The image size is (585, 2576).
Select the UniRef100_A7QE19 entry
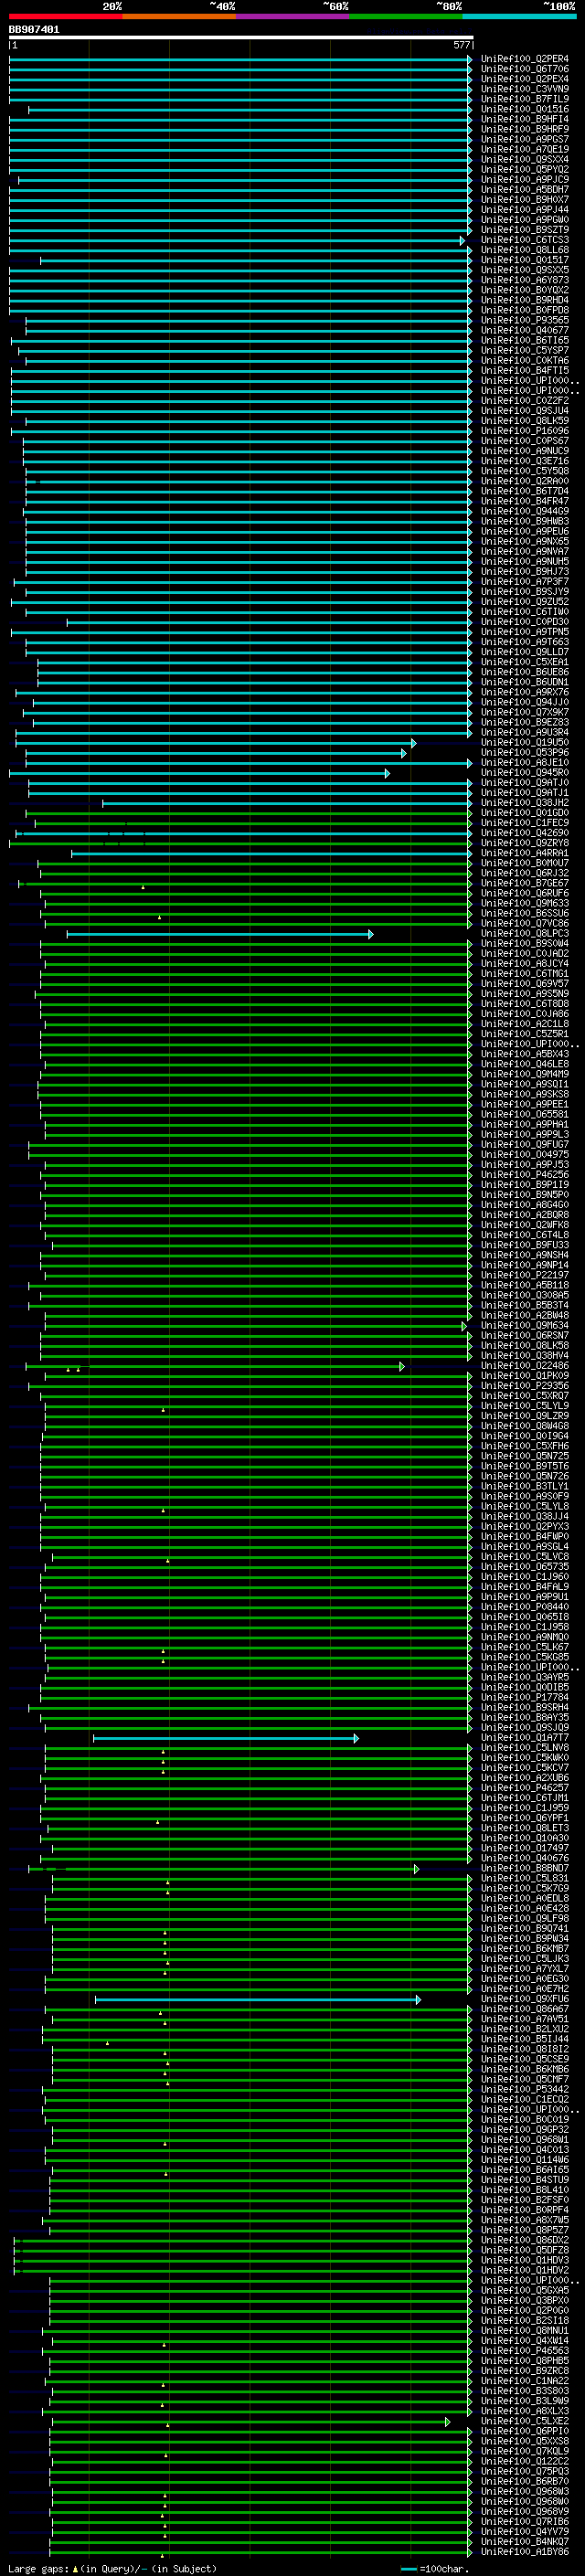[x=525, y=149]
